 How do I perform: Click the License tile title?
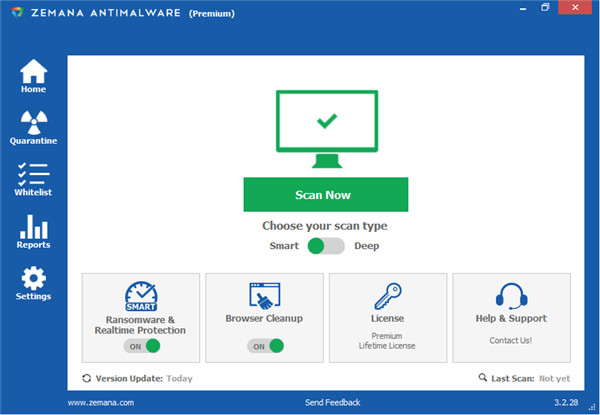pyautogui.click(x=387, y=318)
